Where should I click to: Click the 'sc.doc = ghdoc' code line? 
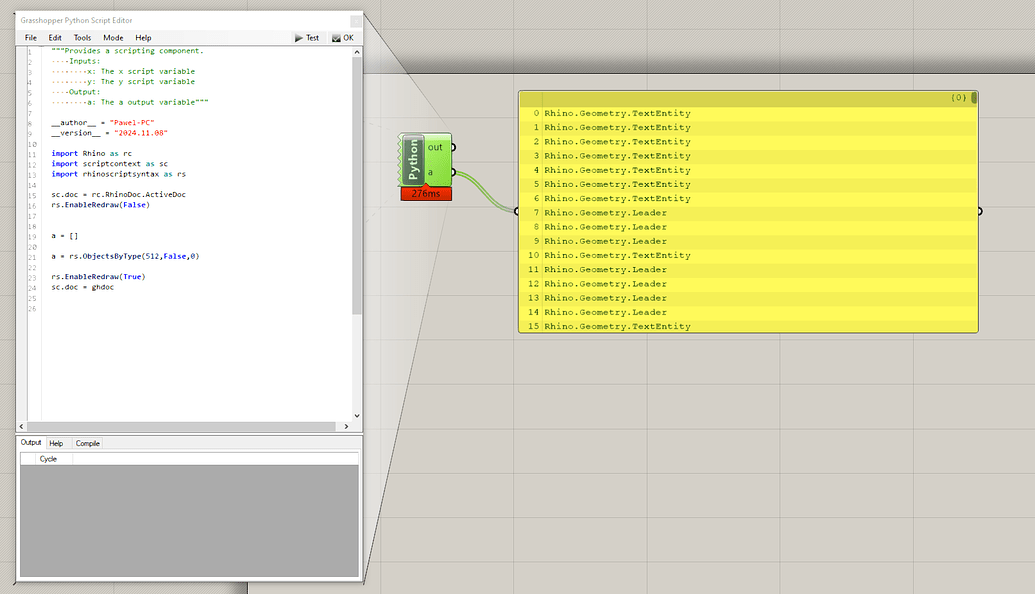coord(83,287)
